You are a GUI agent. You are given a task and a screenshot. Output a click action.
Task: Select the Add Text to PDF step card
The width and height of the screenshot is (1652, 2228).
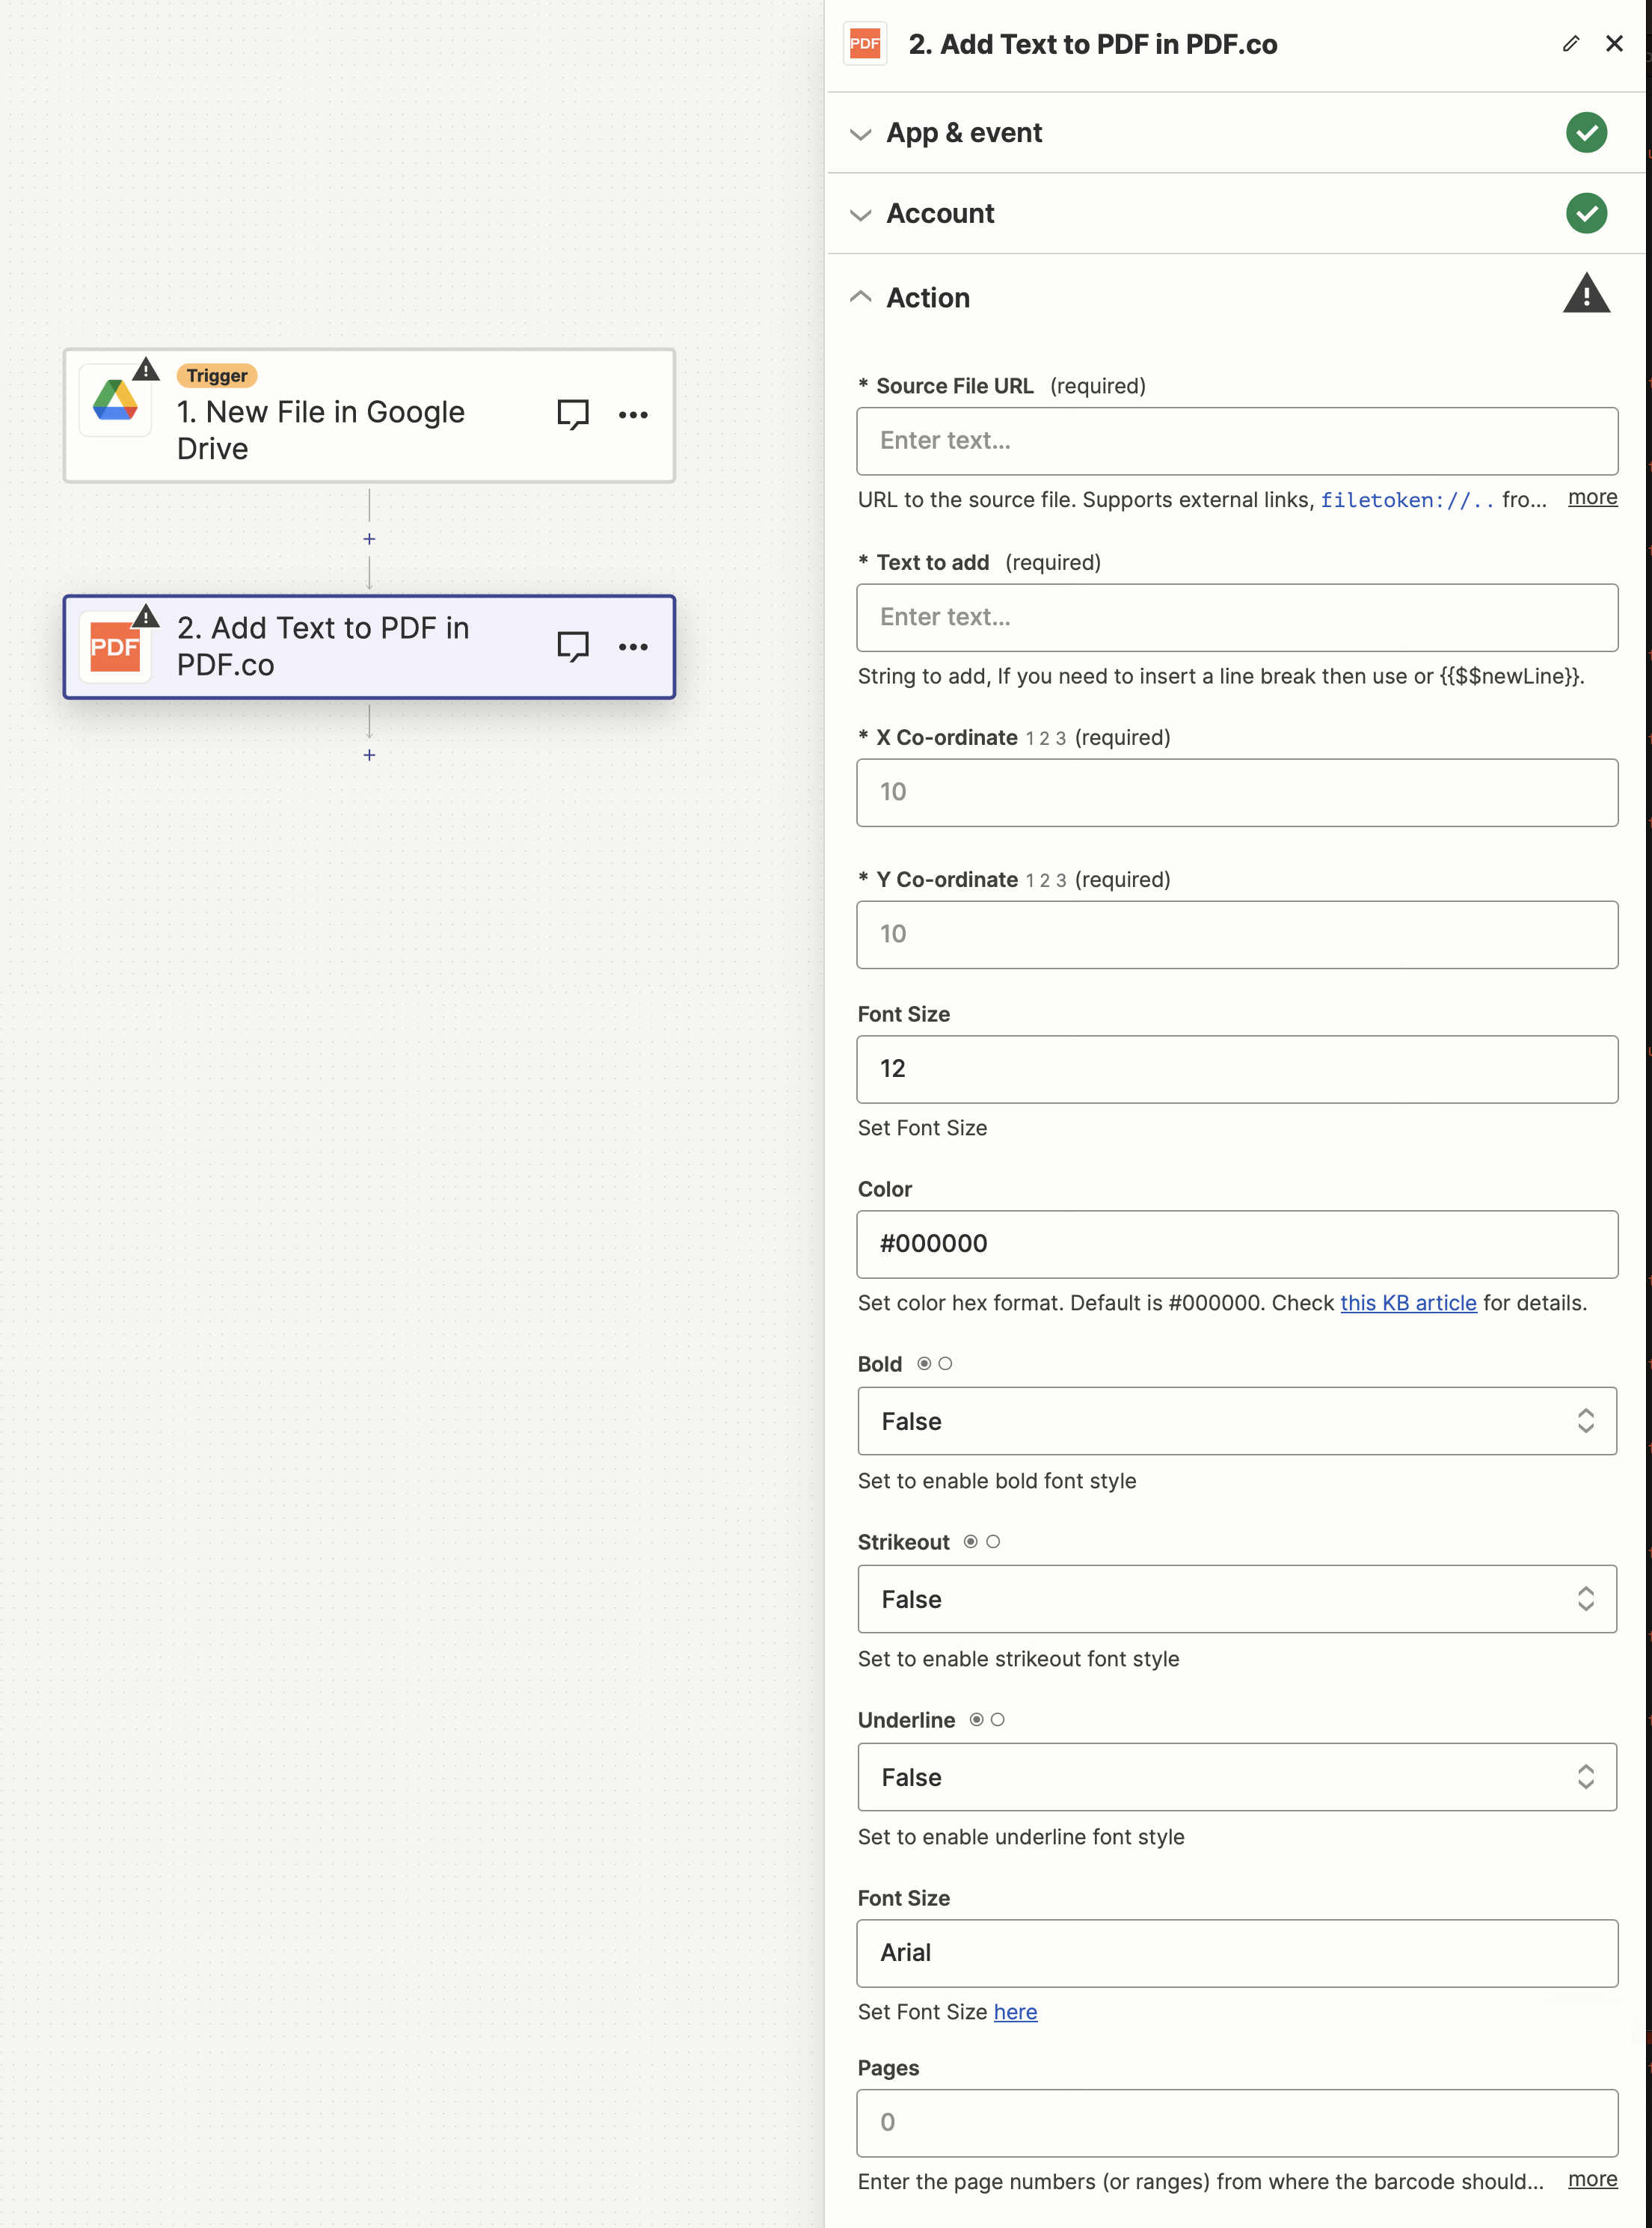click(369, 647)
